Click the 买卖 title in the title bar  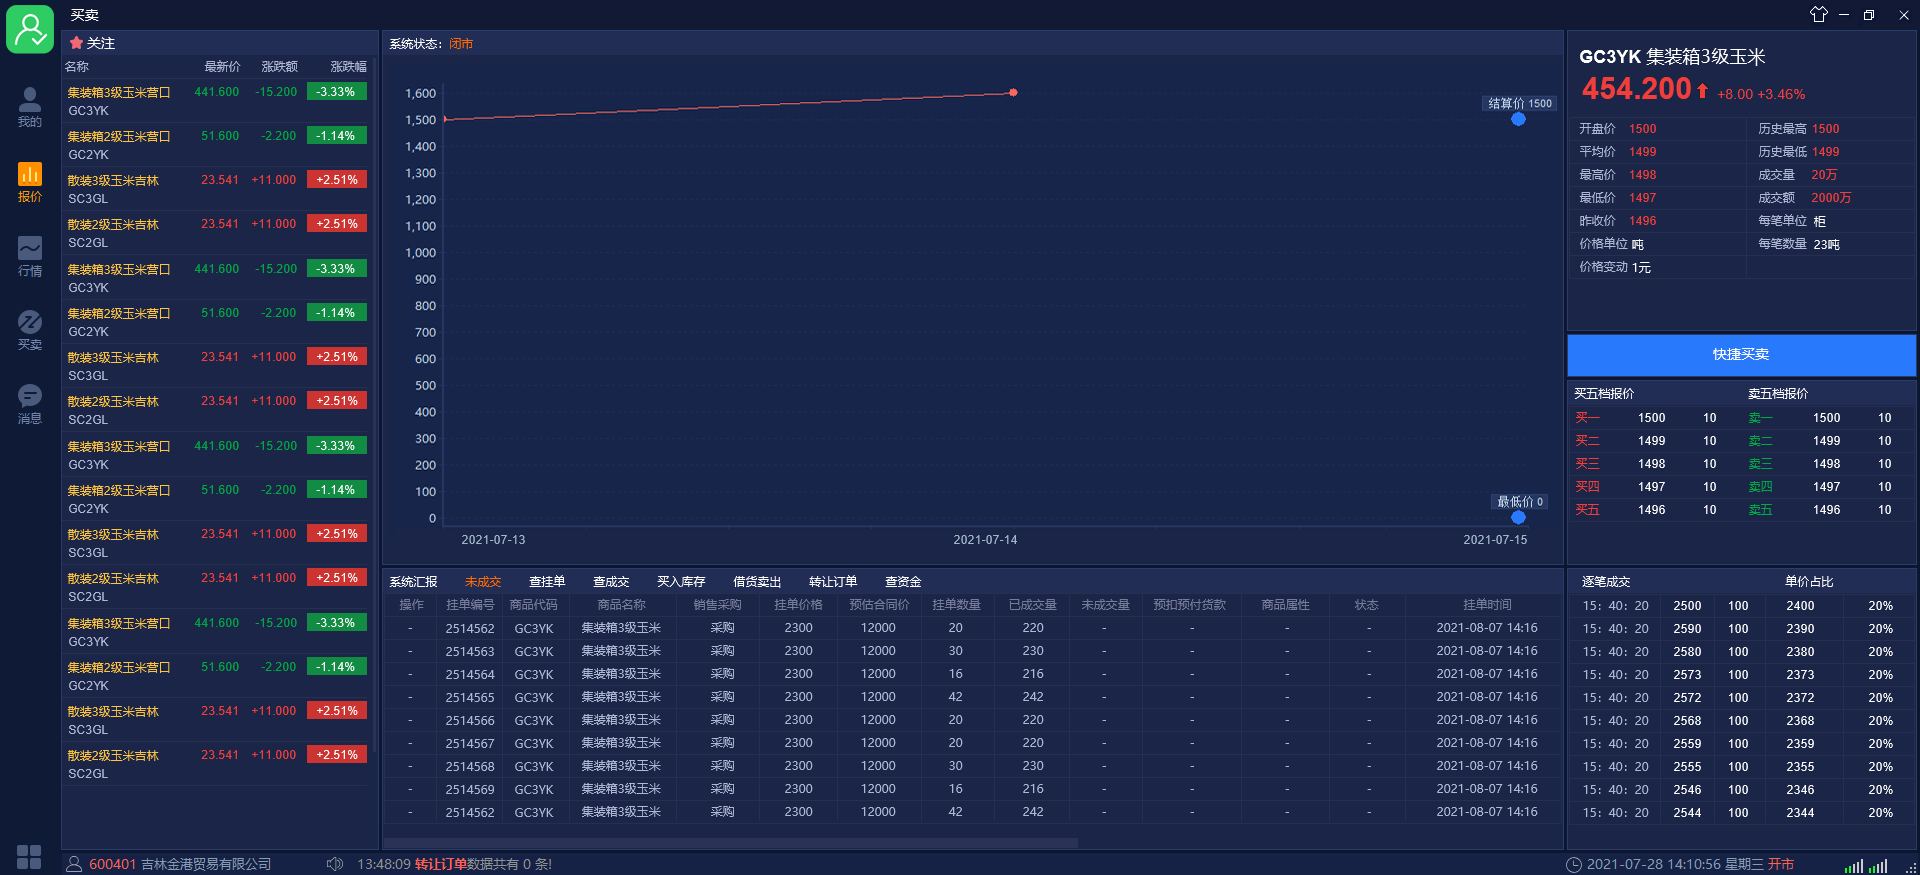click(x=84, y=15)
